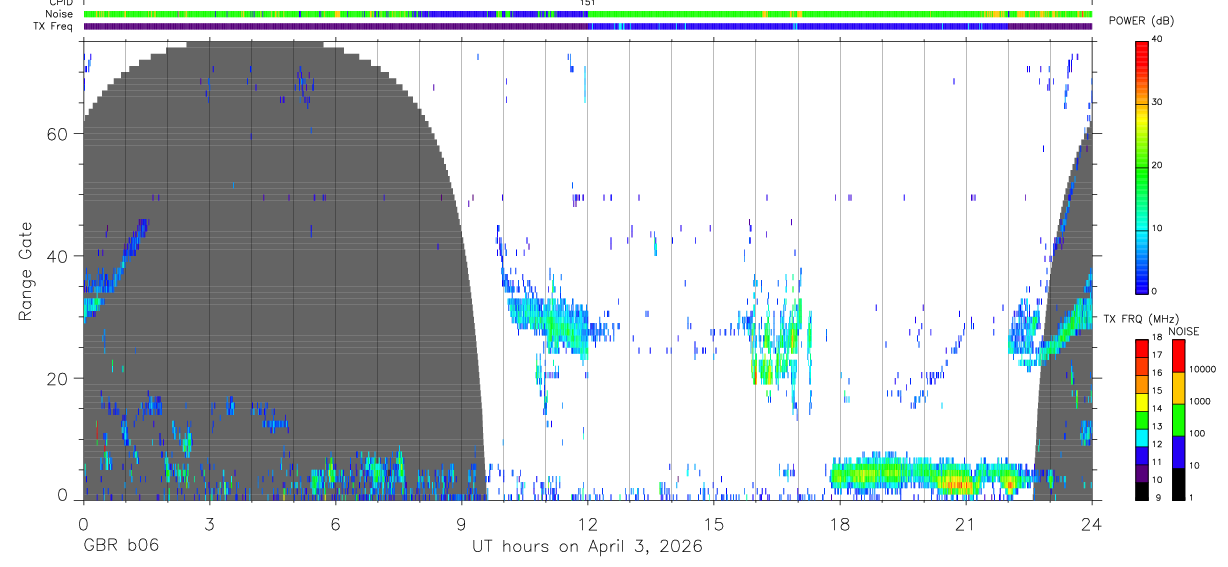Click x-axis tick label '12'

588,523
